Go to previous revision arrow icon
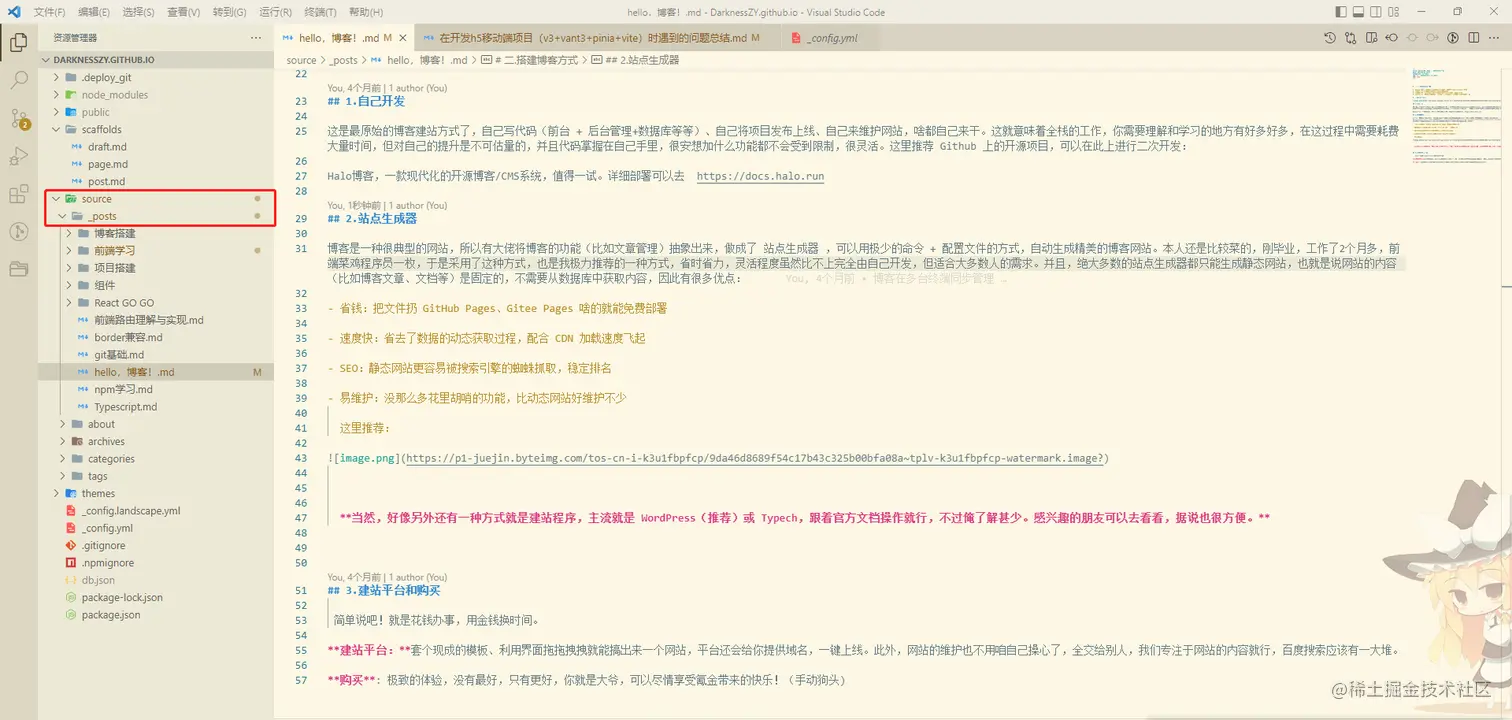 point(1391,38)
